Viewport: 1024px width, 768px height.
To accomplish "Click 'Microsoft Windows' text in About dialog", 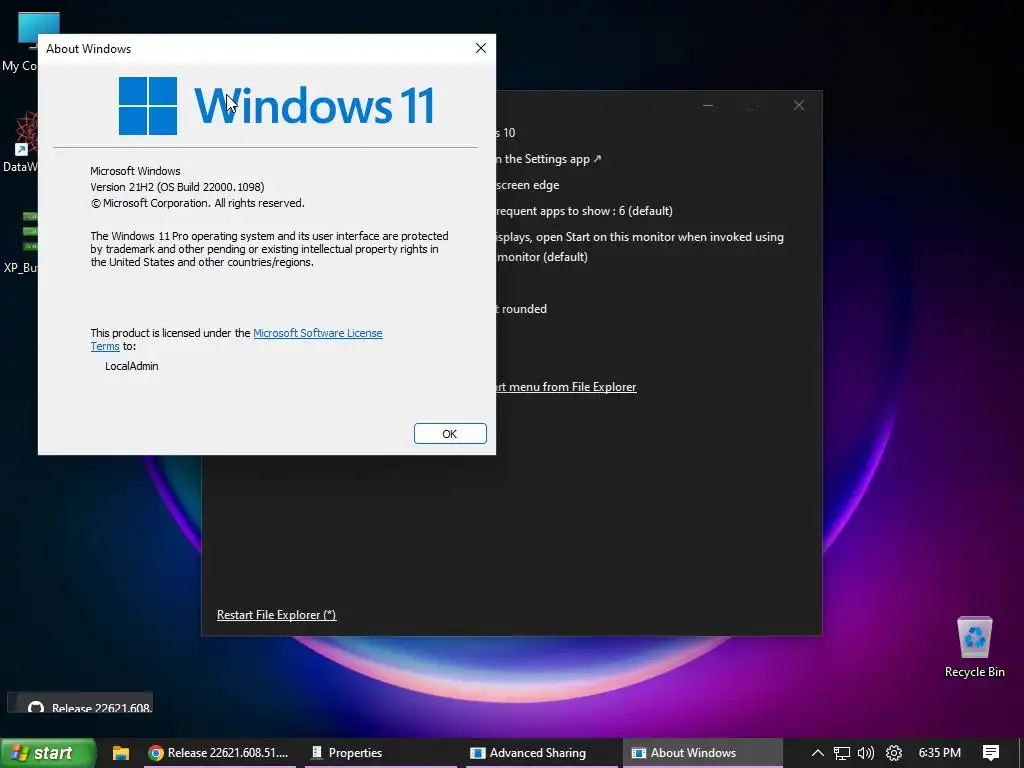I will (135, 171).
